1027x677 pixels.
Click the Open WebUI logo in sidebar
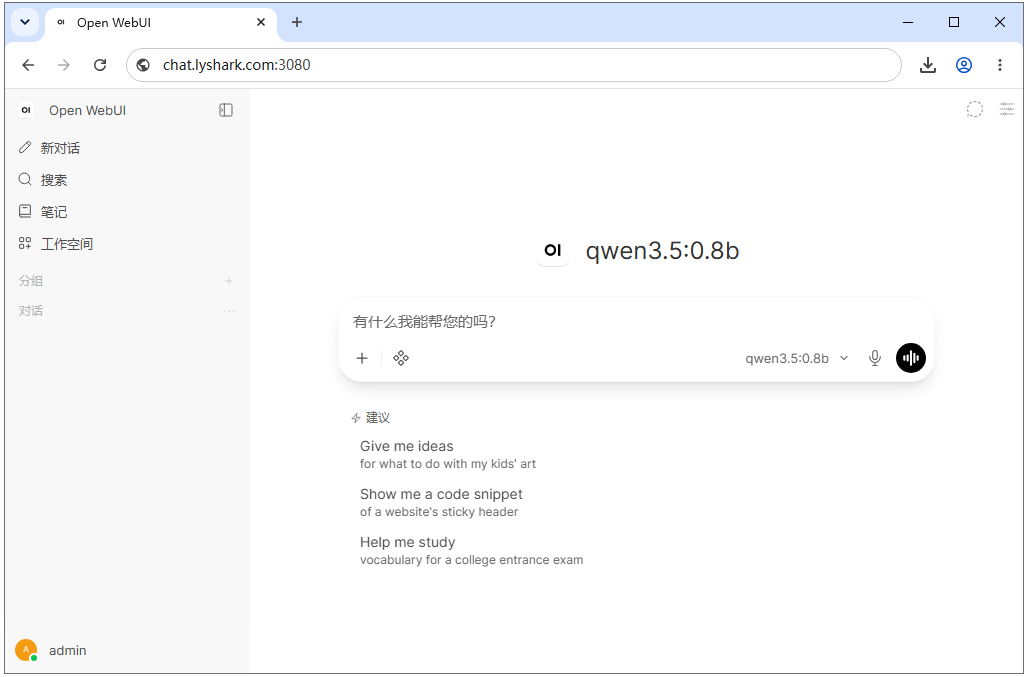click(26, 110)
